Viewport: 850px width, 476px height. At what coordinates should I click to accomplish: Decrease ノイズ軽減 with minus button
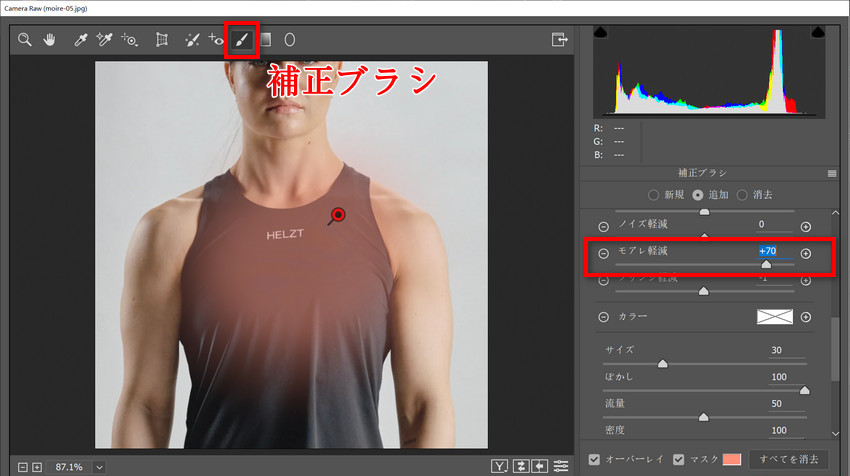point(603,227)
